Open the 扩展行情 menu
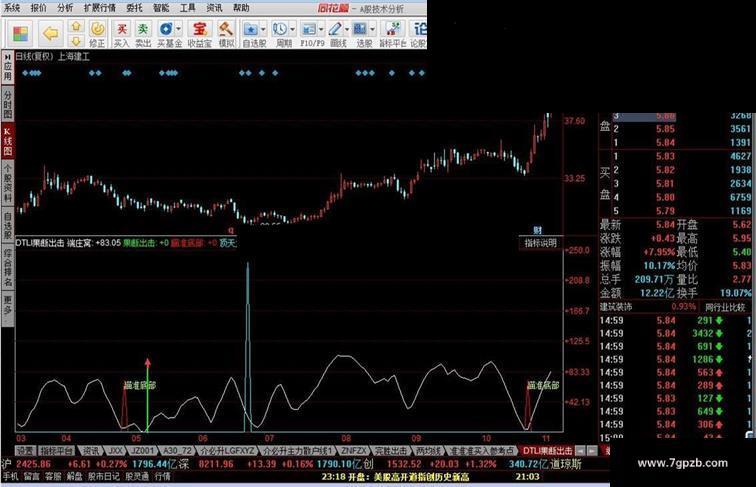 coord(100,8)
